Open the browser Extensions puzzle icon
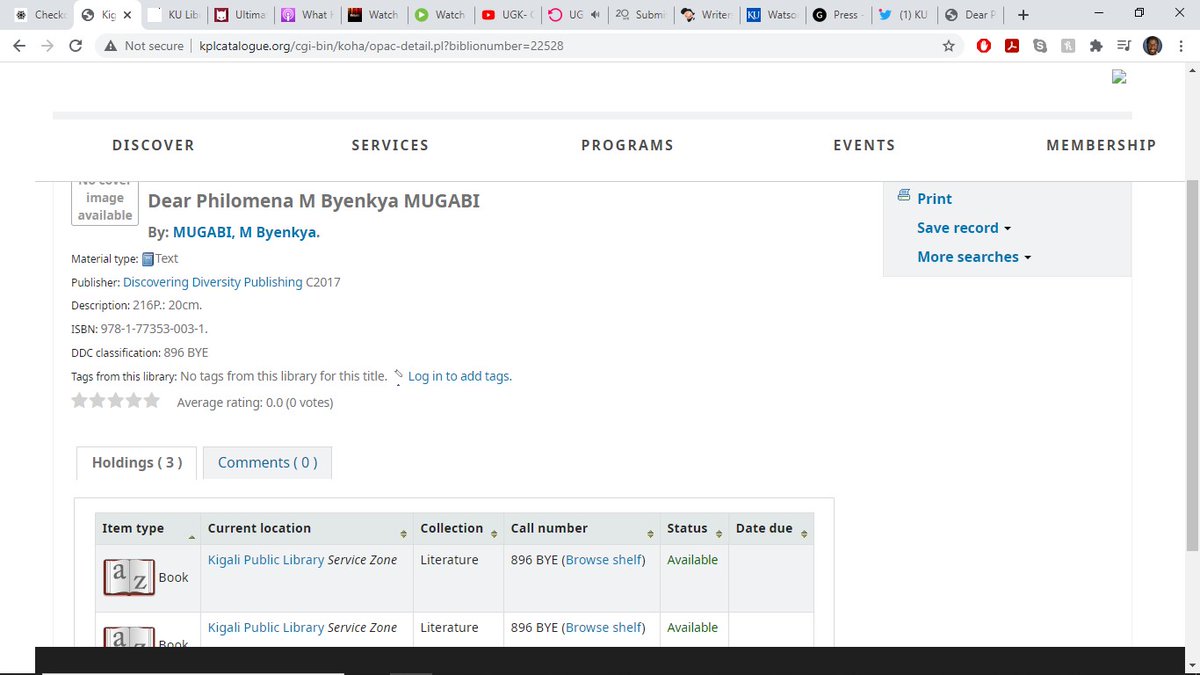This screenshot has width=1200, height=675. point(1096,46)
